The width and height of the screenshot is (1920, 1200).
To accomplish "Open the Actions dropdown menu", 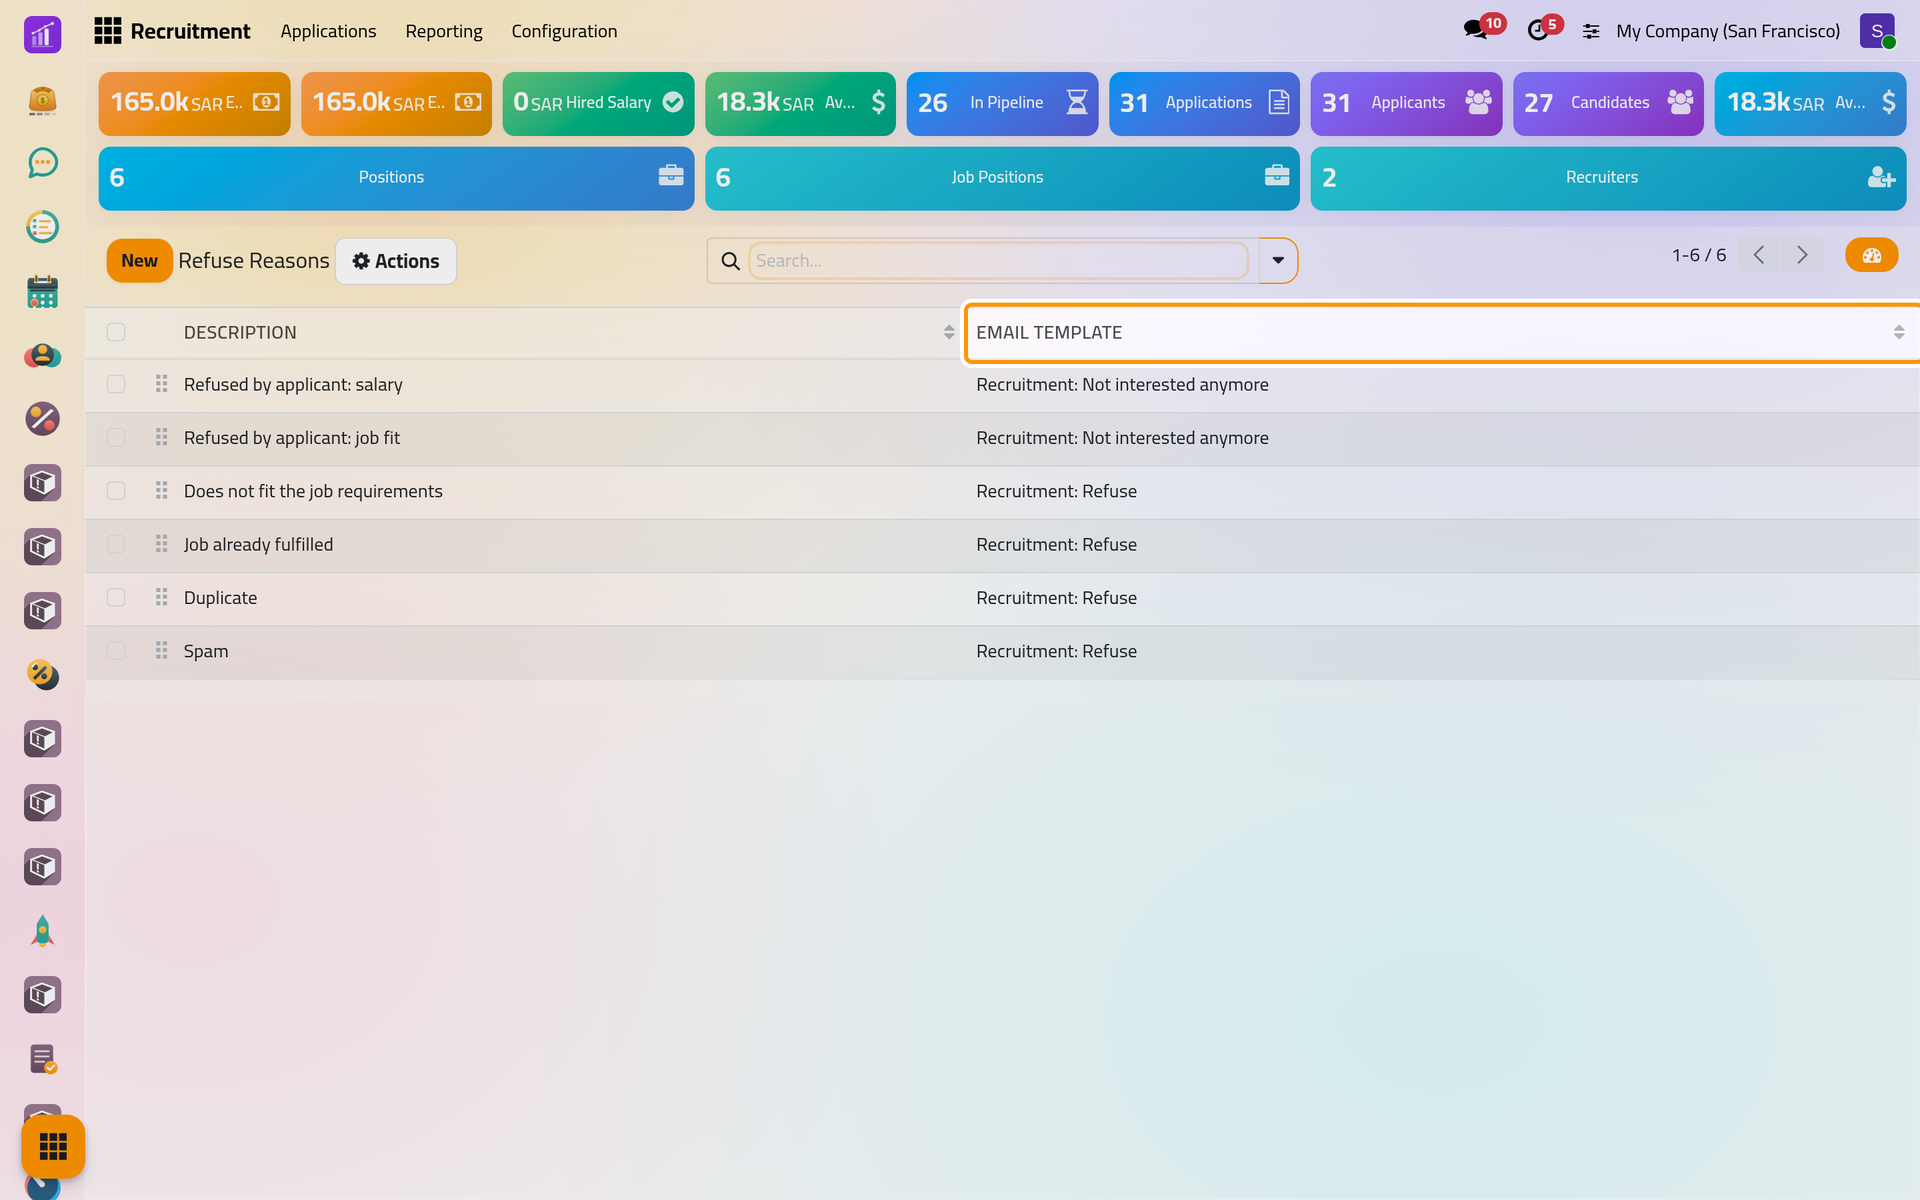I will click(x=396, y=261).
